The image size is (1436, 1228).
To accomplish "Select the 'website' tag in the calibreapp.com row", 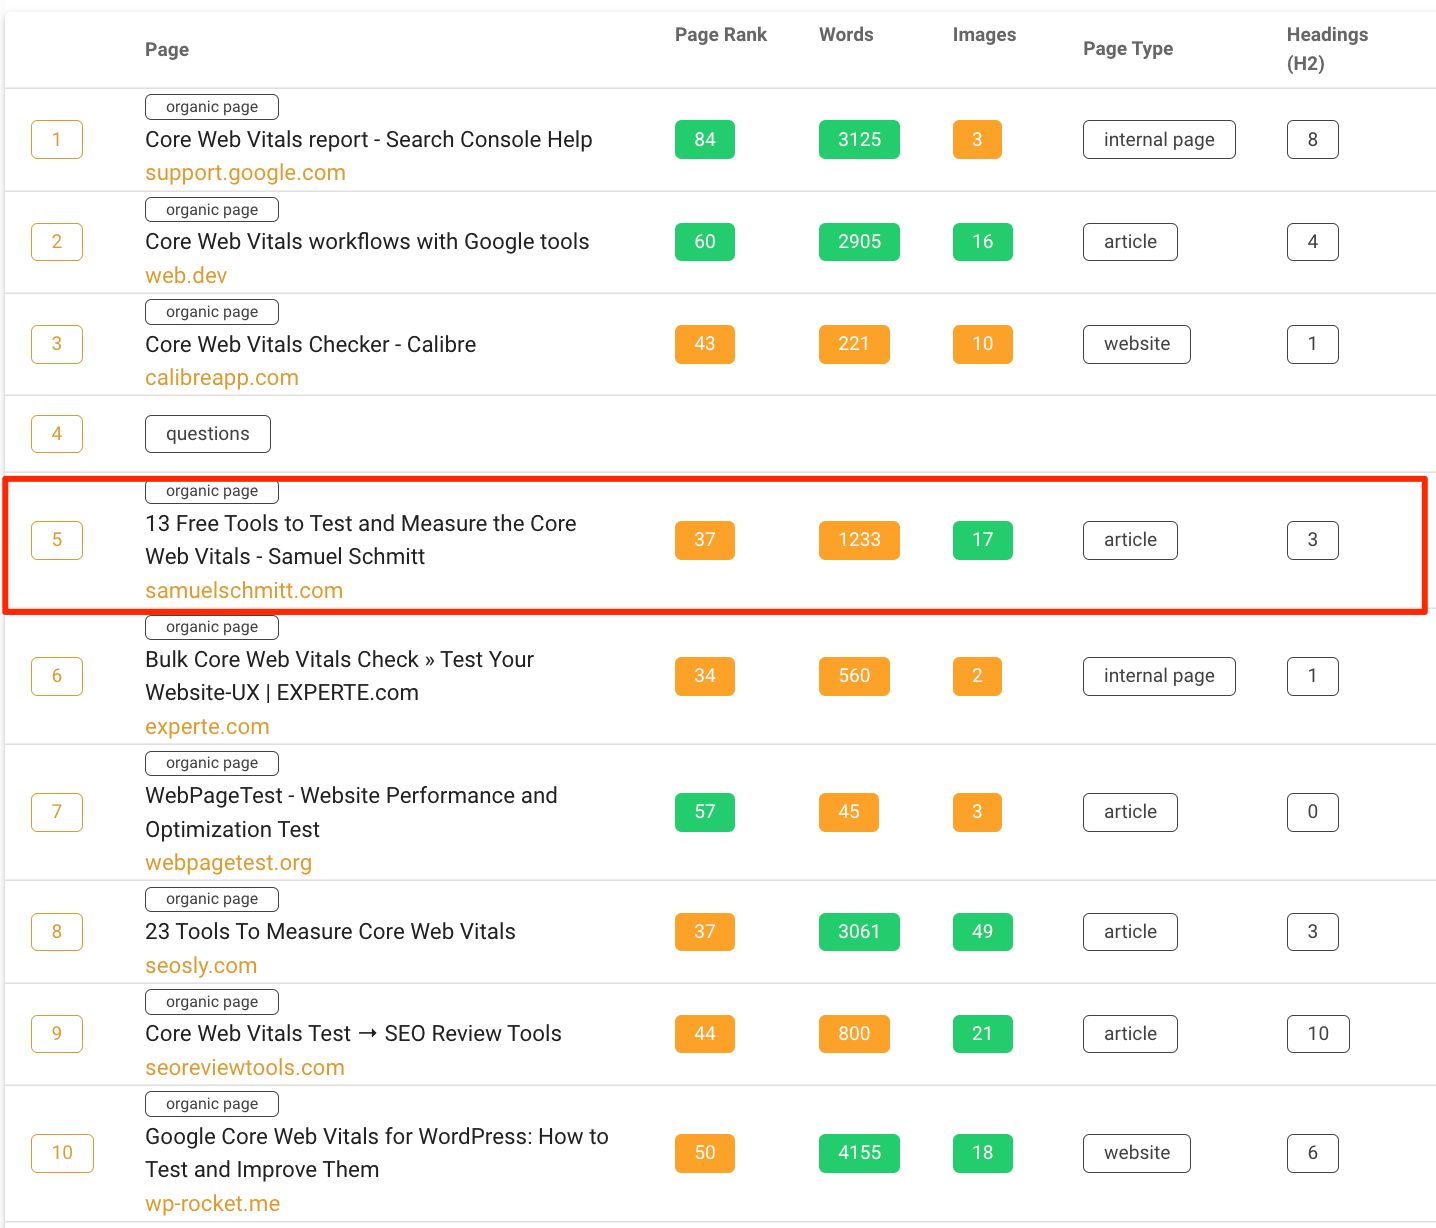I will click(1137, 344).
